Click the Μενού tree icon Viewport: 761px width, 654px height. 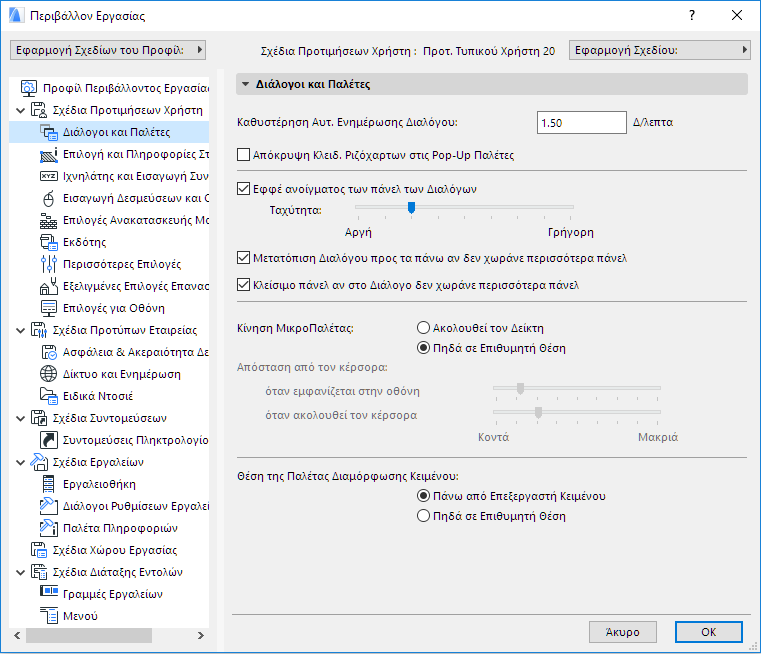coord(49,616)
